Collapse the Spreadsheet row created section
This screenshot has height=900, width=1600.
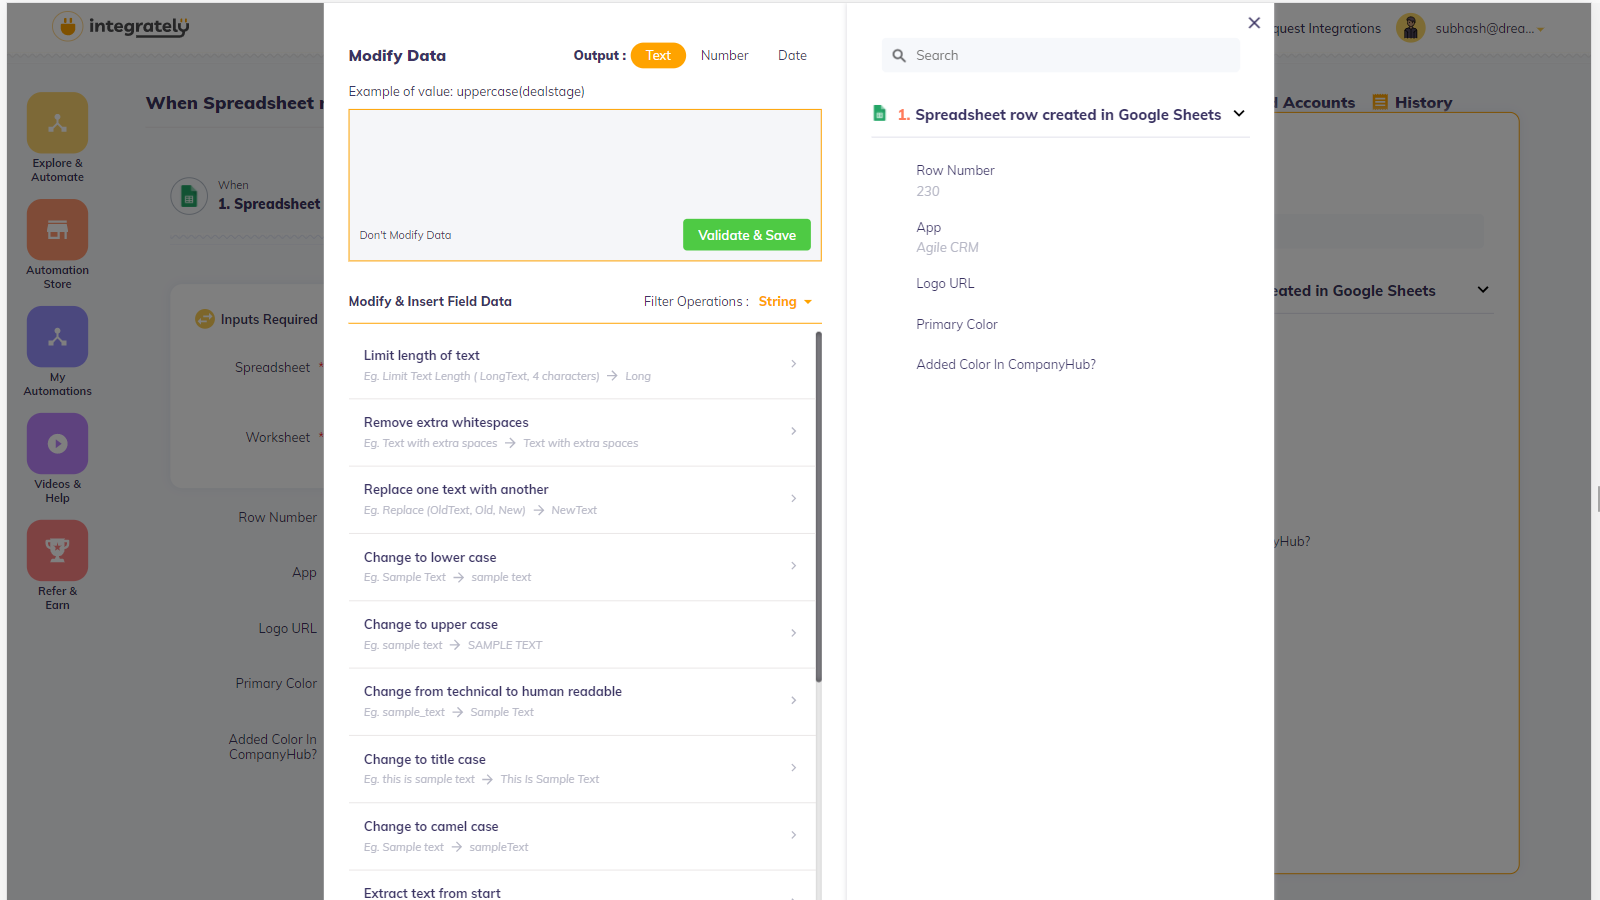coord(1239,114)
